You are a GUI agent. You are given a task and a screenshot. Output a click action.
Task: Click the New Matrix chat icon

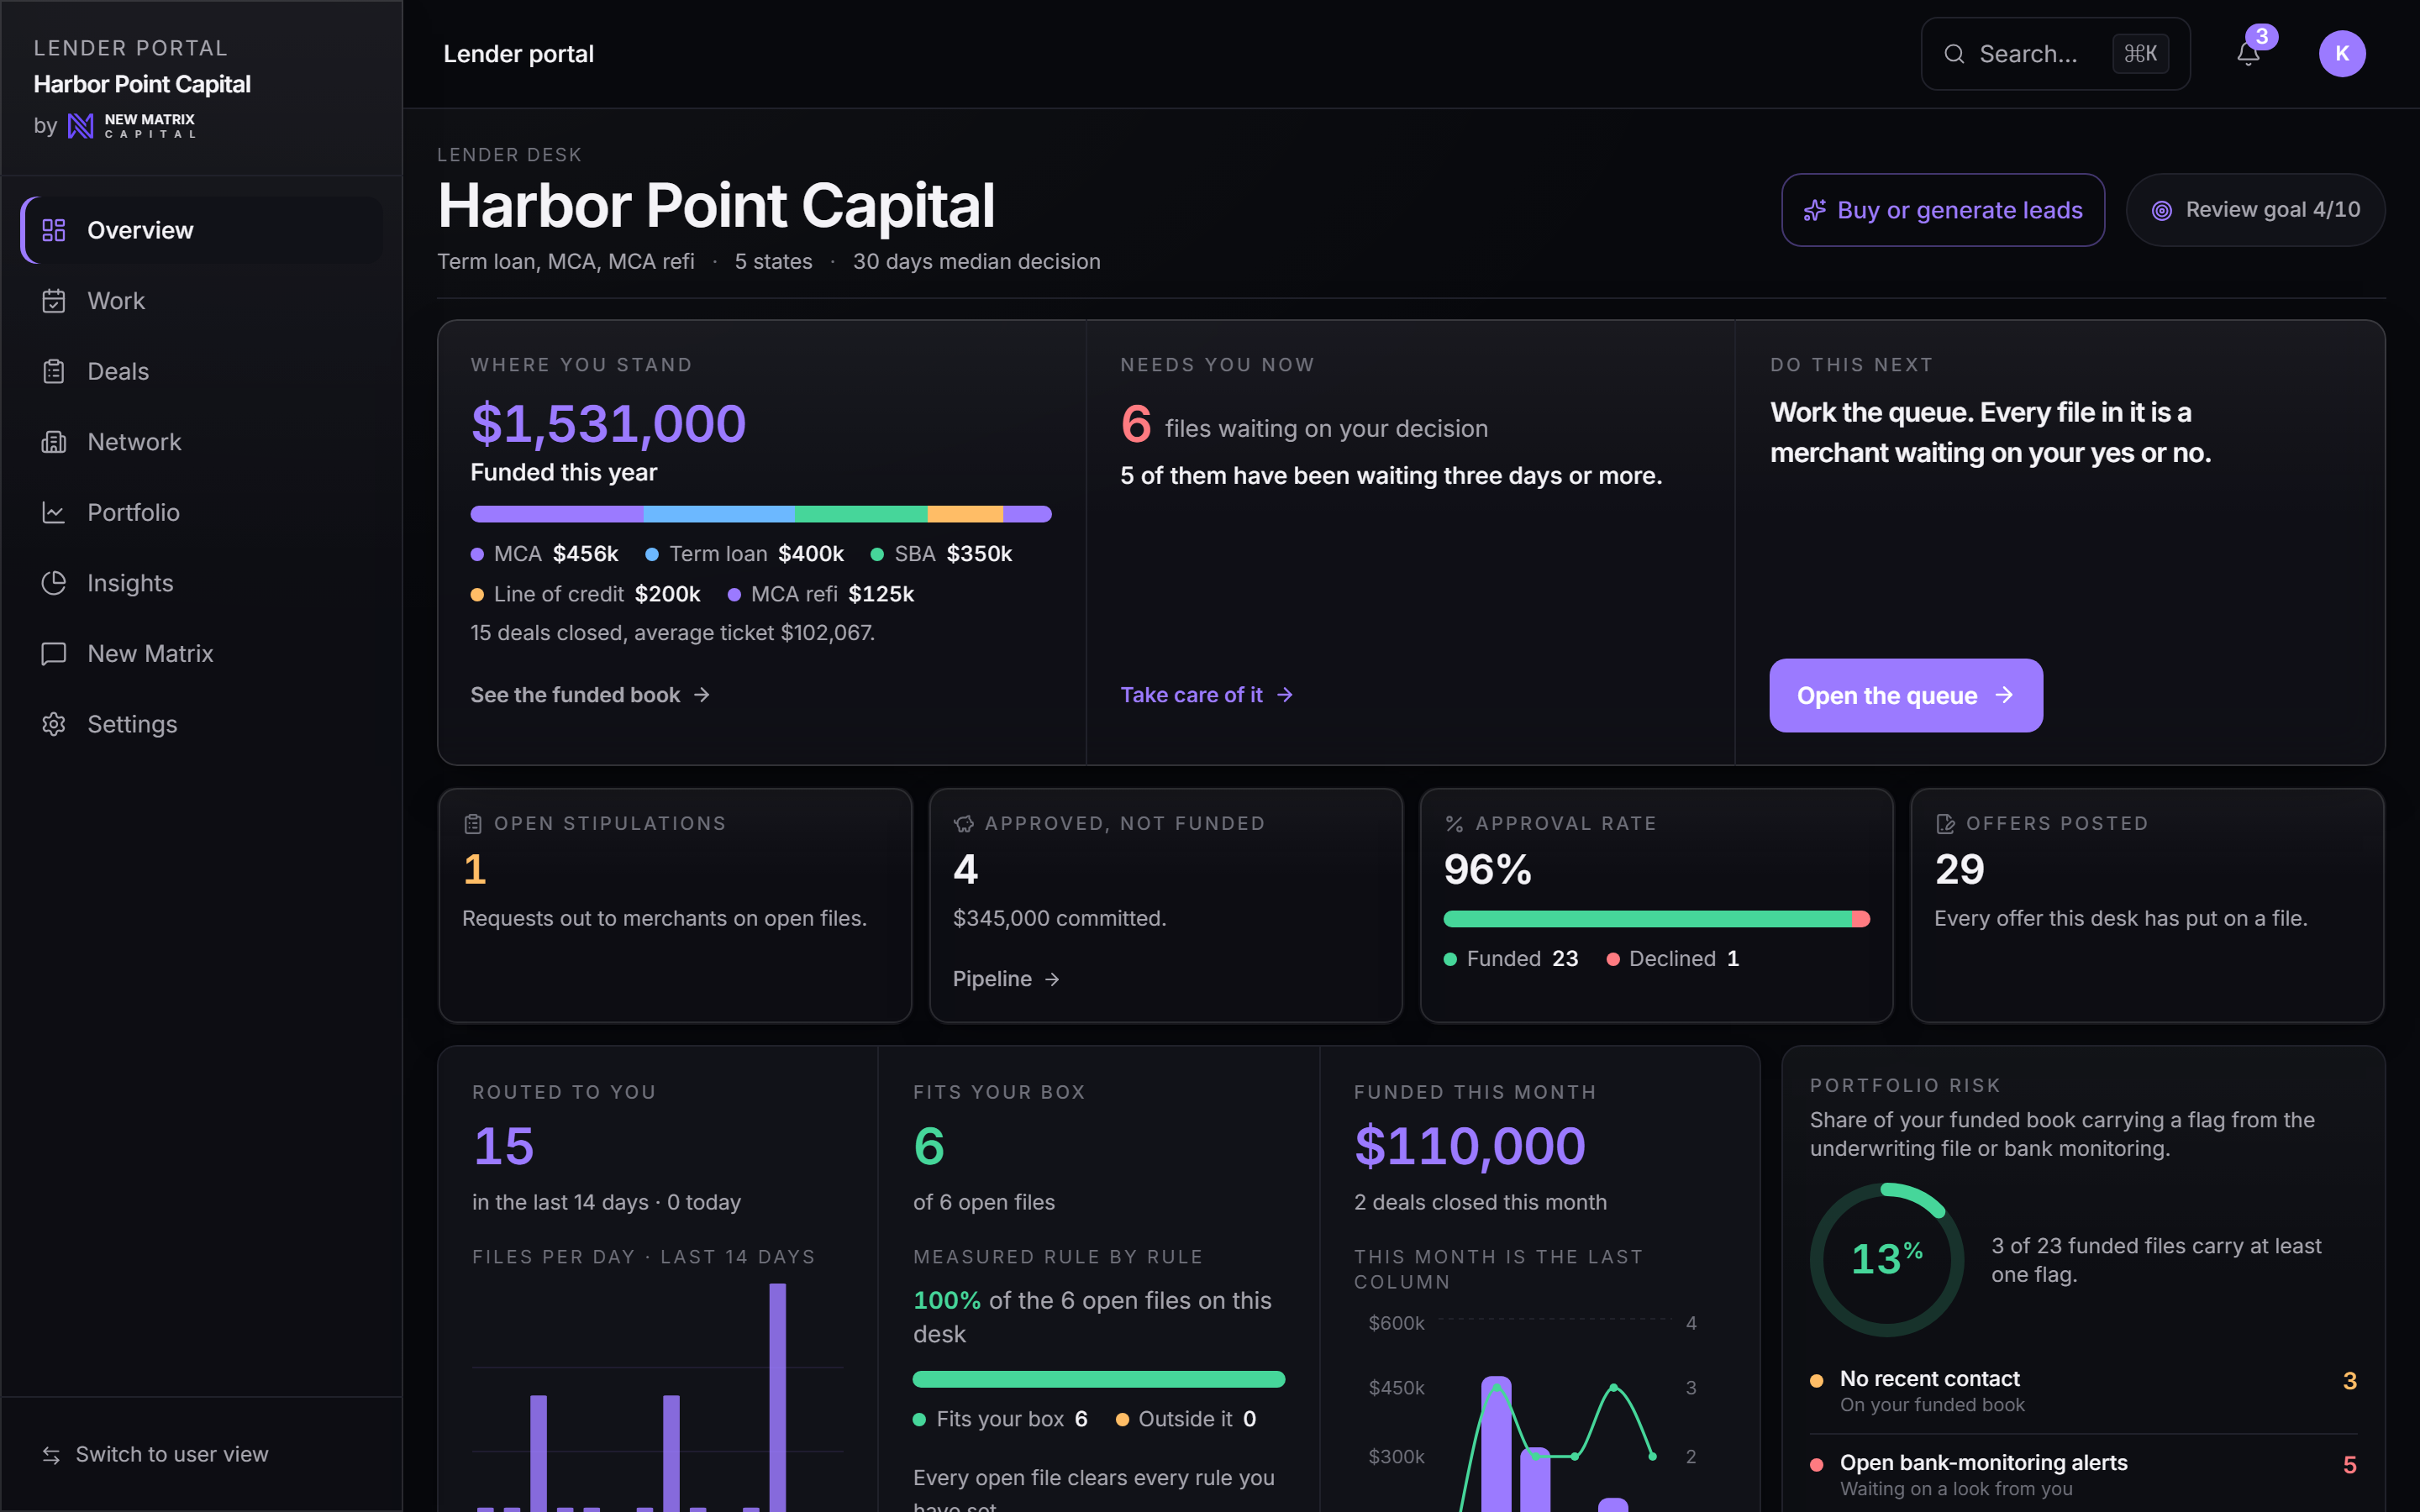[54, 654]
